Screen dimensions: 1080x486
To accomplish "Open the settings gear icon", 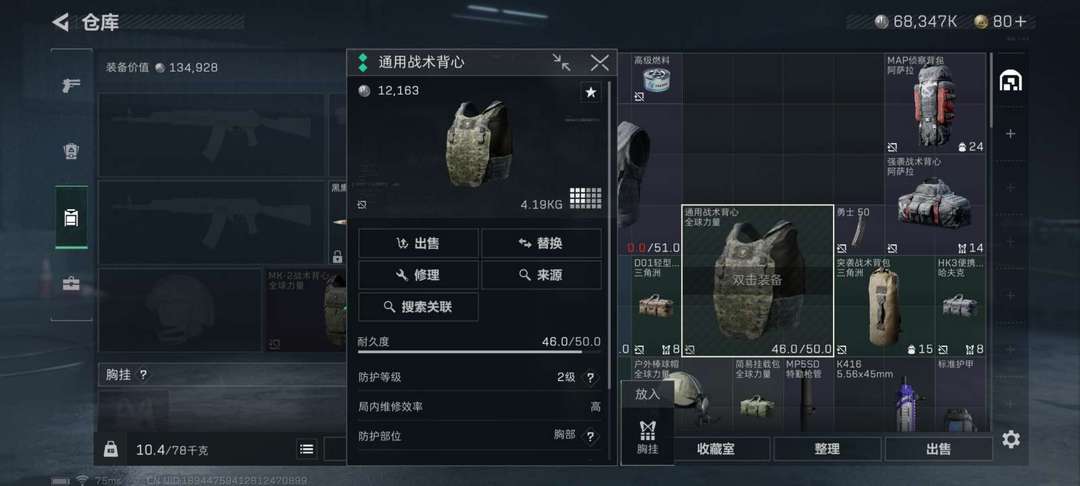I will [x=1010, y=439].
